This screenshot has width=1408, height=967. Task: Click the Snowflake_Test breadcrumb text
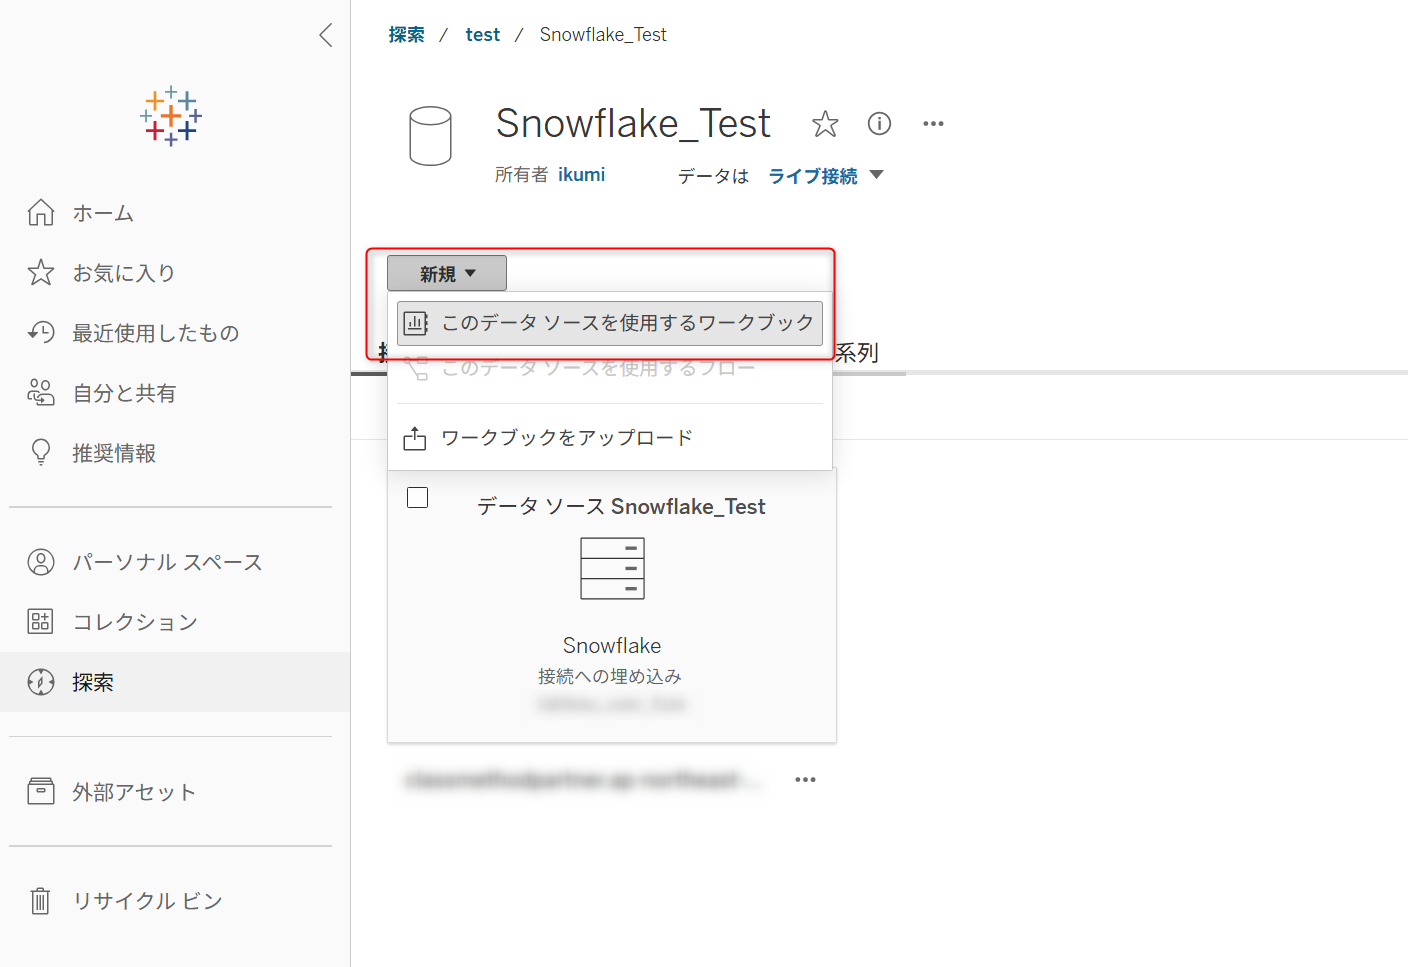tap(603, 35)
